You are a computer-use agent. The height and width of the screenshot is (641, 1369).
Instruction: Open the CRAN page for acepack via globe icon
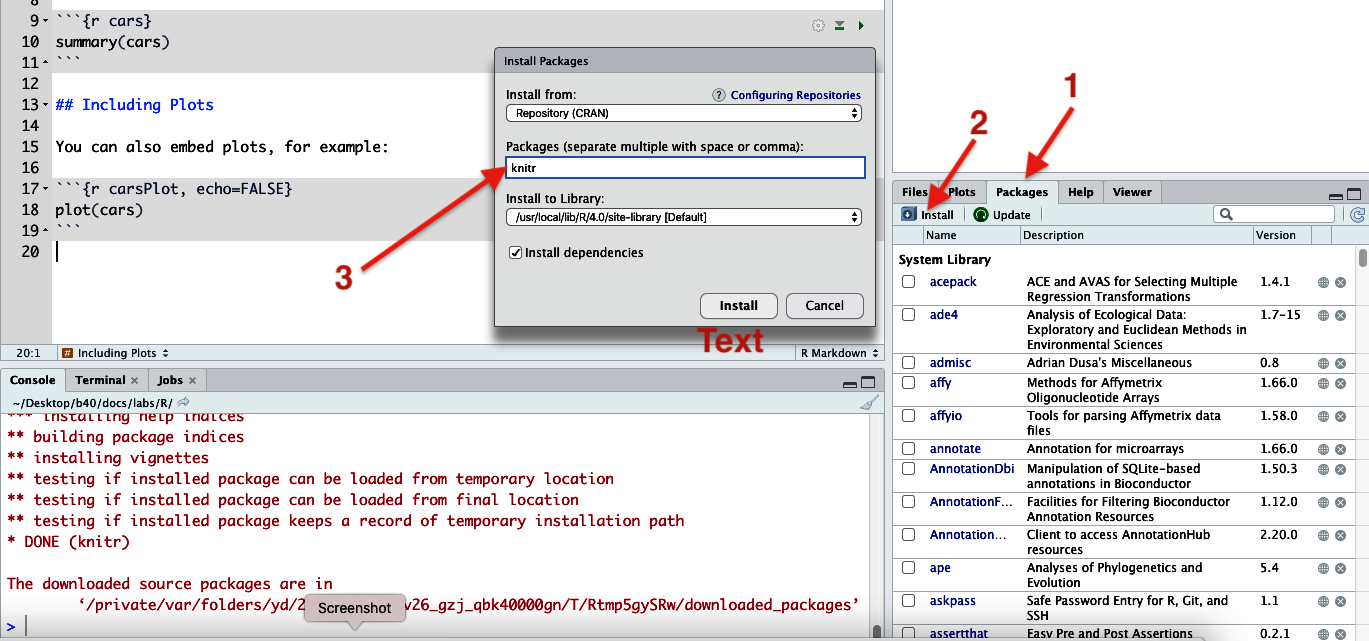pos(1322,282)
